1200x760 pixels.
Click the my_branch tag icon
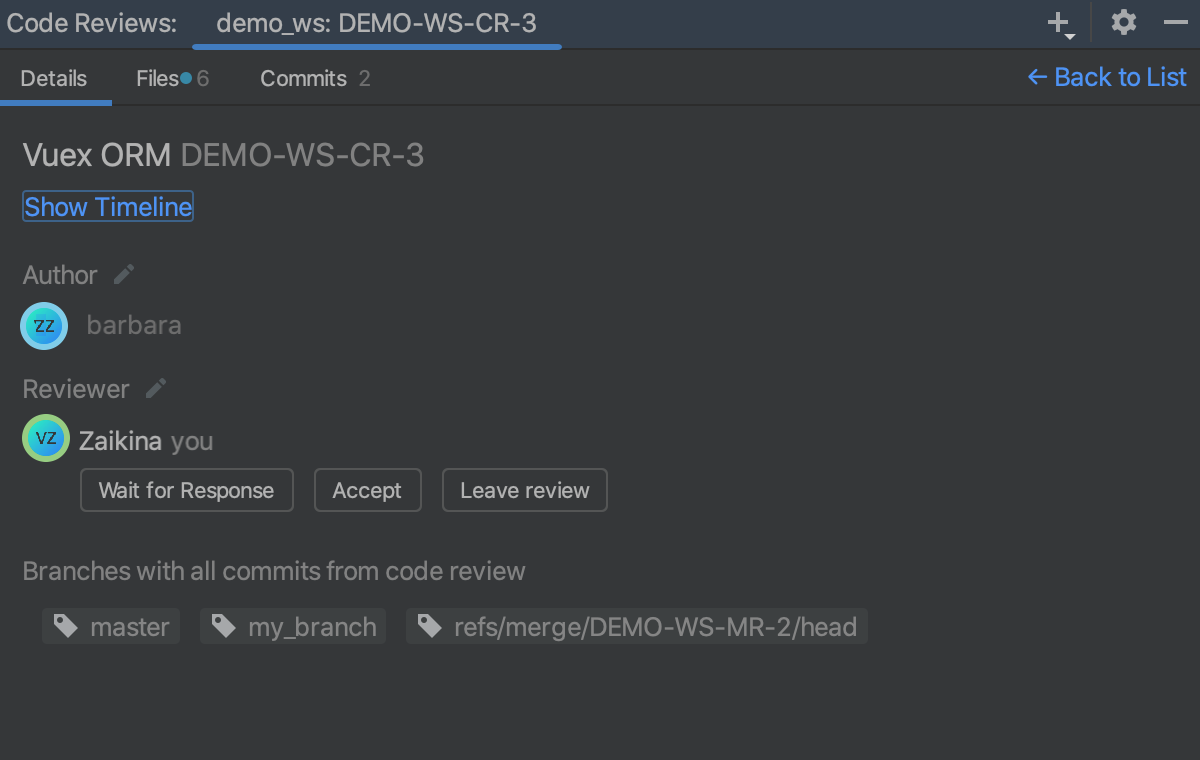(224, 627)
